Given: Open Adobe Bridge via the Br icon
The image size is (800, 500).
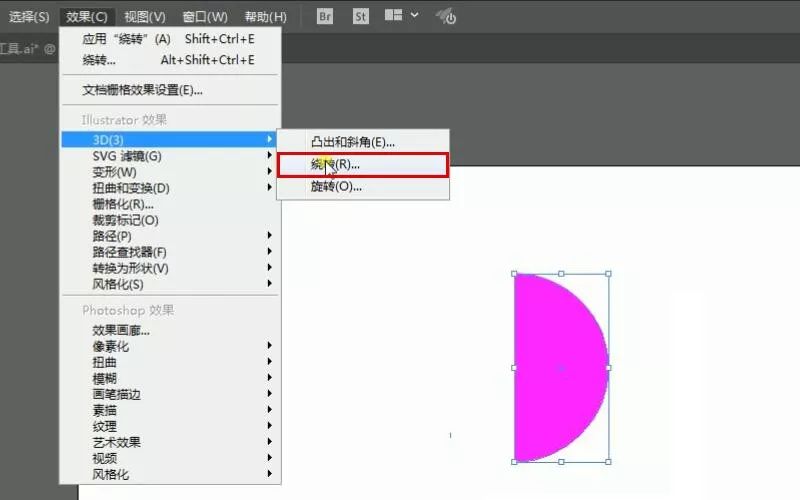Looking at the screenshot, I should pos(325,16).
